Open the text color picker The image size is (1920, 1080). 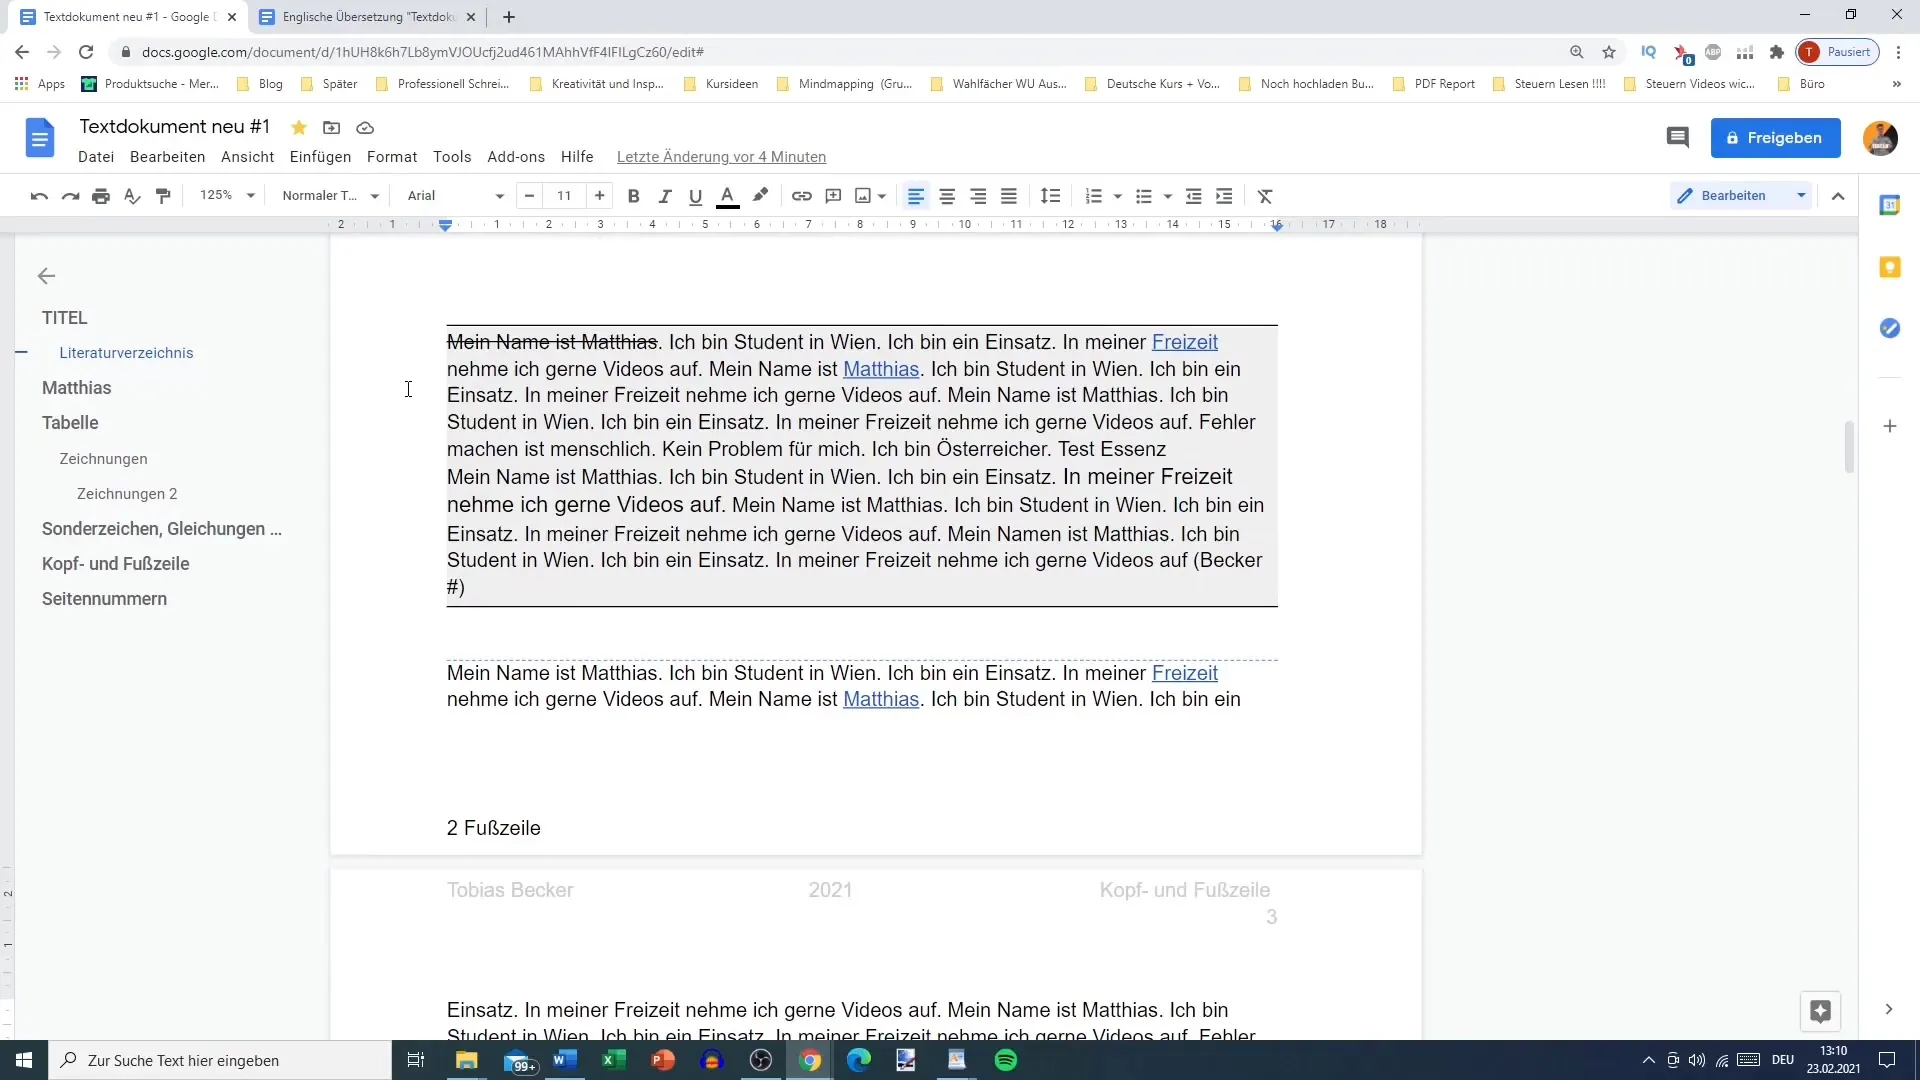click(728, 196)
